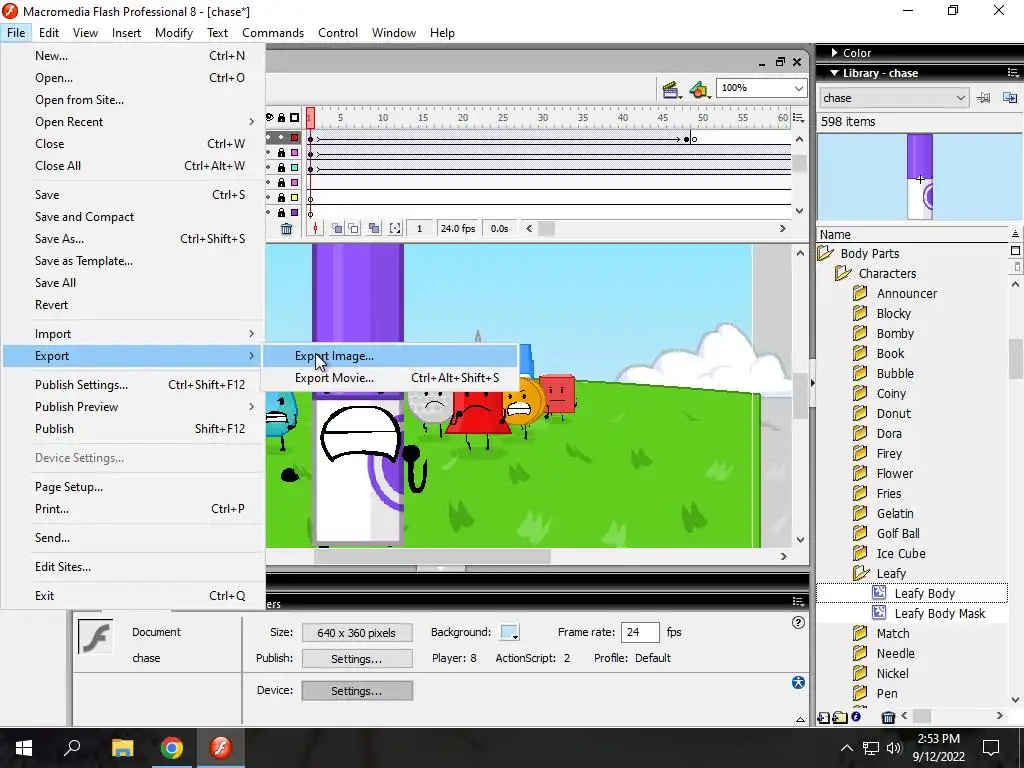Click the New Library Panel icon
The height and width of the screenshot is (768, 1024).
pos(1010,98)
